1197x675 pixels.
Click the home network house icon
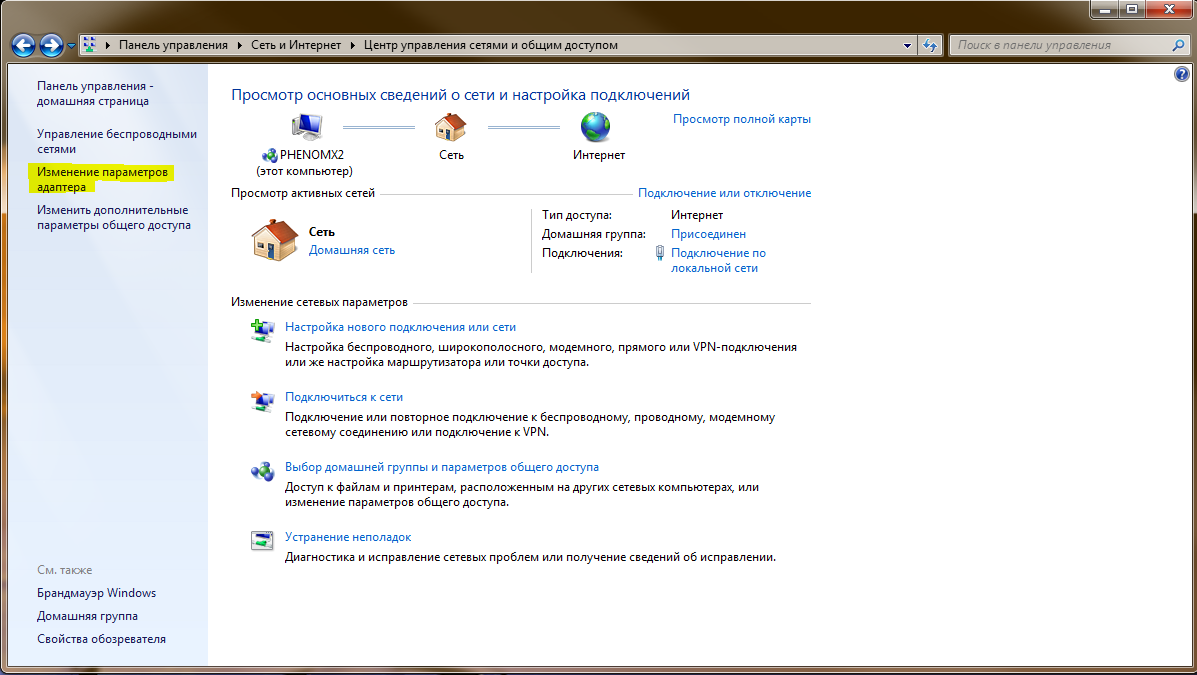coord(273,241)
